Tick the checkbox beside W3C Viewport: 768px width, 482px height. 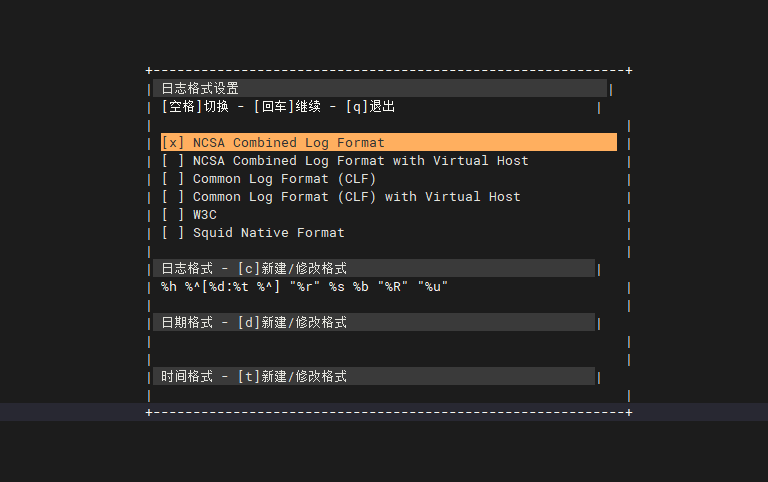tap(173, 215)
